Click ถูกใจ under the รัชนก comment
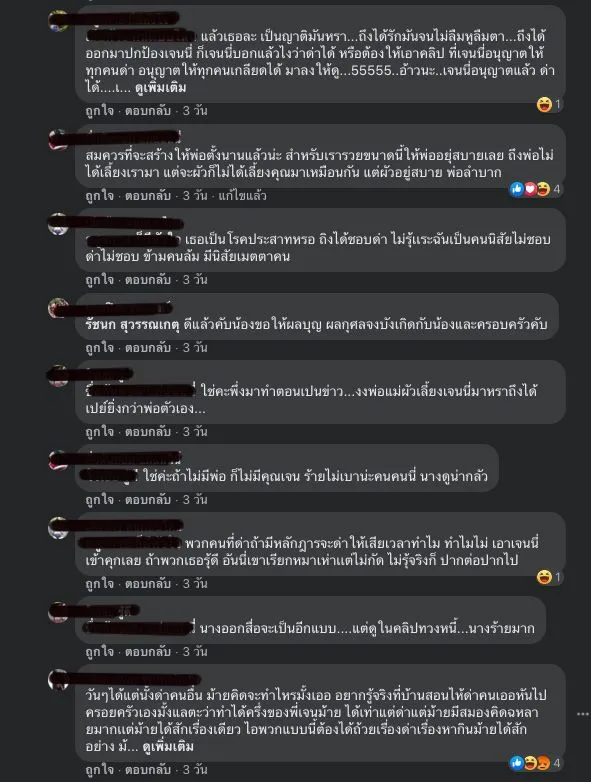This screenshot has height=782, width=591. tap(99, 348)
